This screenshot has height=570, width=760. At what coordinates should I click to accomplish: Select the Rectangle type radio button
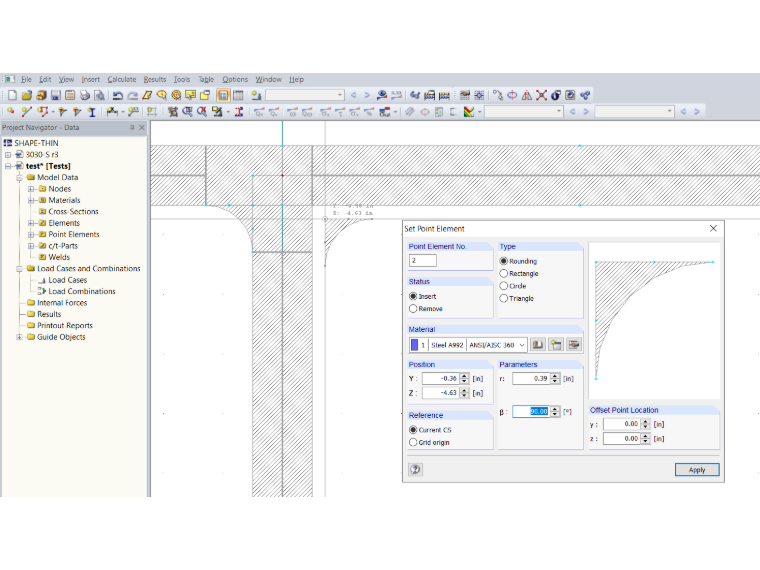(504, 273)
